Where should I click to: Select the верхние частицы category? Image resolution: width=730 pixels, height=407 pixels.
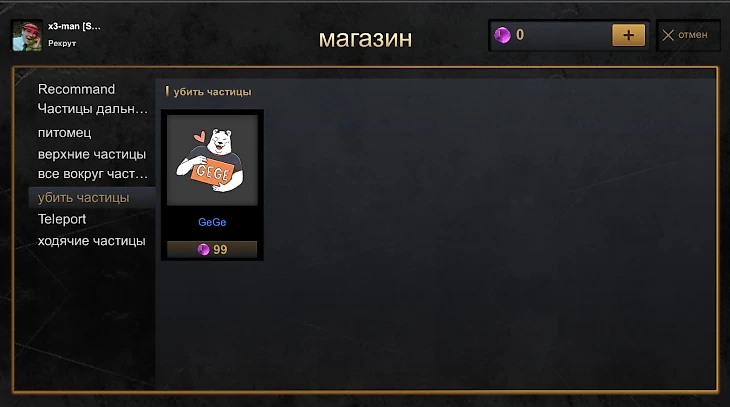tap(92, 154)
